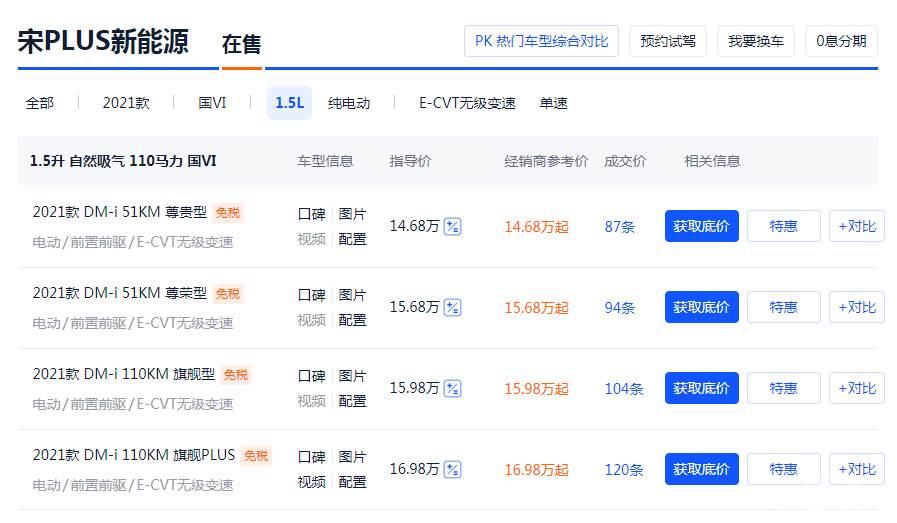The width and height of the screenshot is (897, 523).
Task: Open 口碑 reviews for 110KM 旗舰型
Action: (x=311, y=377)
